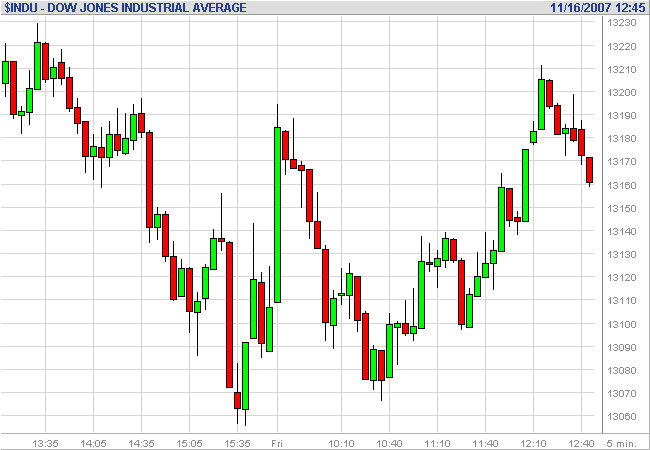
Task: Pick the 11:10 time axis label
Action: [437, 444]
